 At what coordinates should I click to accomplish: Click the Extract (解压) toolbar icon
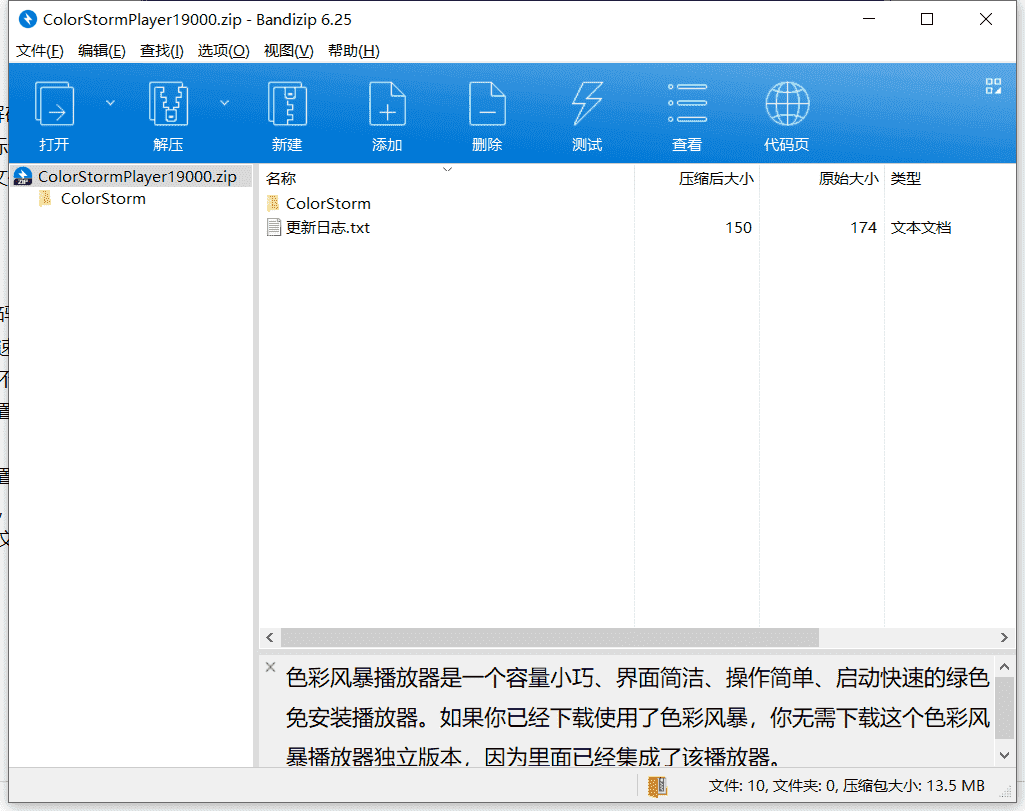[x=169, y=103]
